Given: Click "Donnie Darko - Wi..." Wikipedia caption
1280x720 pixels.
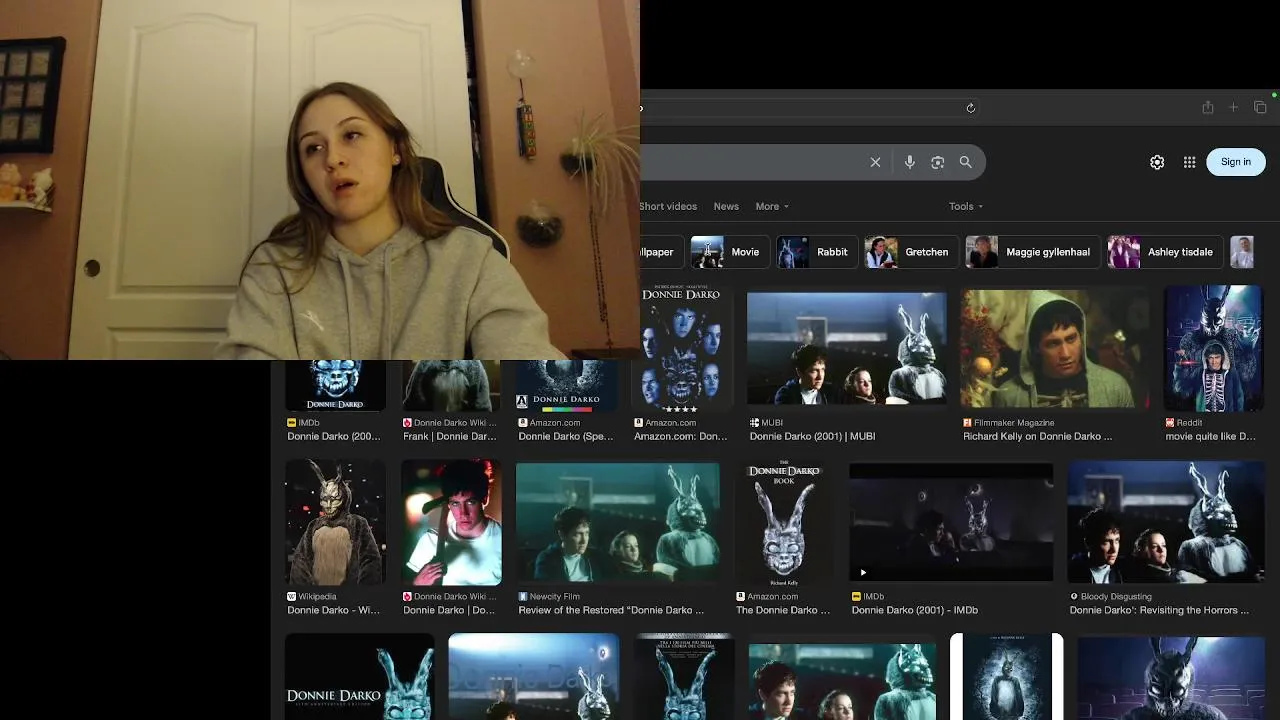Looking at the screenshot, I should click(x=333, y=610).
